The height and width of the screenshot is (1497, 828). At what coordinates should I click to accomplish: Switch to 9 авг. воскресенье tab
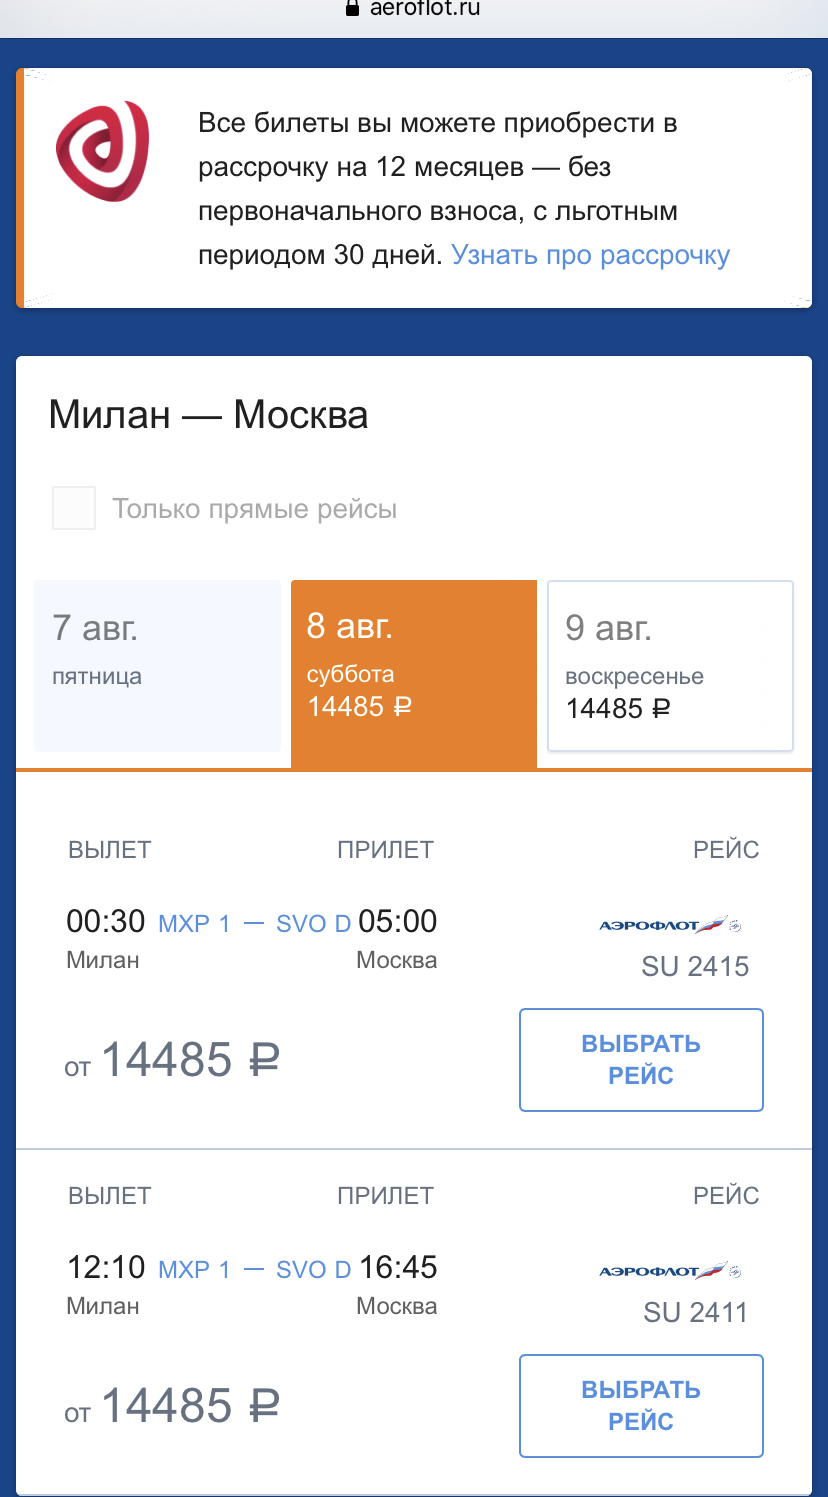click(670, 666)
